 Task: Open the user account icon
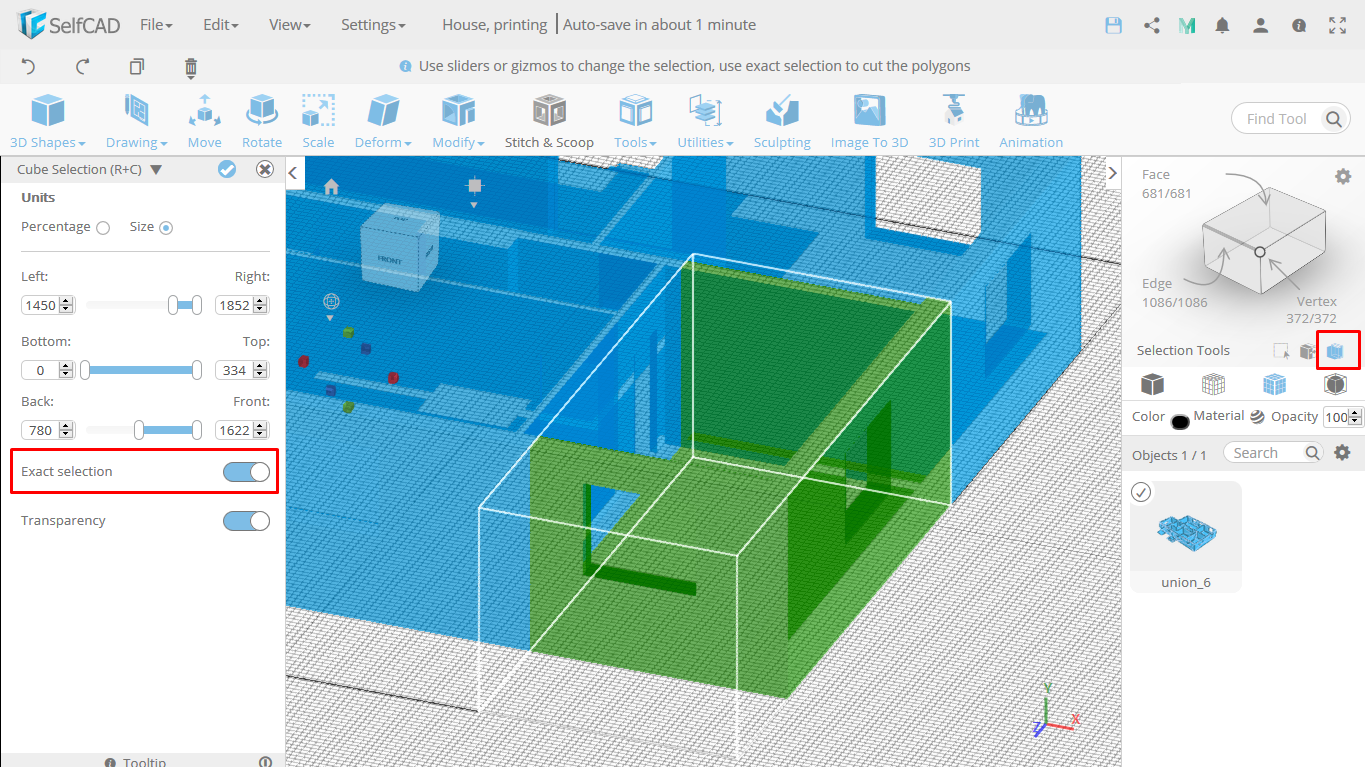pyautogui.click(x=1261, y=26)
